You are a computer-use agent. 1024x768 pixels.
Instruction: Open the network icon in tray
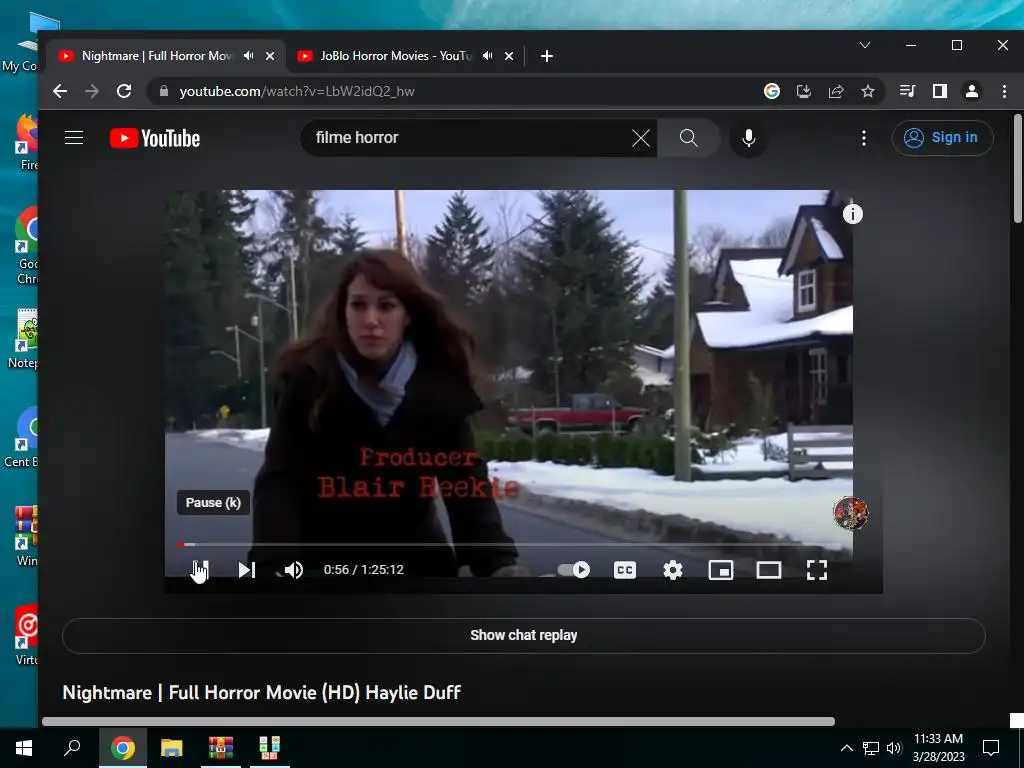coord(871,748)
